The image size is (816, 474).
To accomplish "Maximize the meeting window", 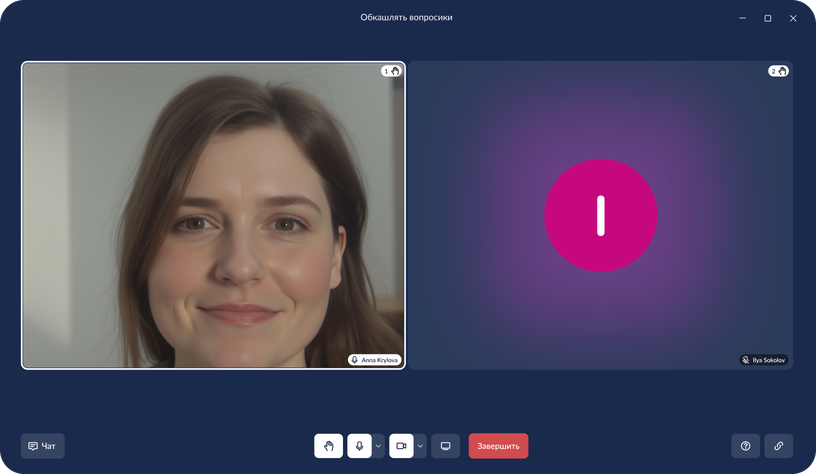I will click(x=768, y=18).
